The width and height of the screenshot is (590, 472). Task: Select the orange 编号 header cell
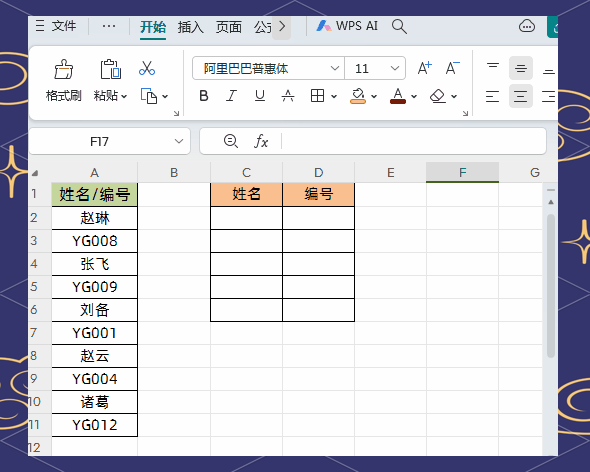coord(318,195)
